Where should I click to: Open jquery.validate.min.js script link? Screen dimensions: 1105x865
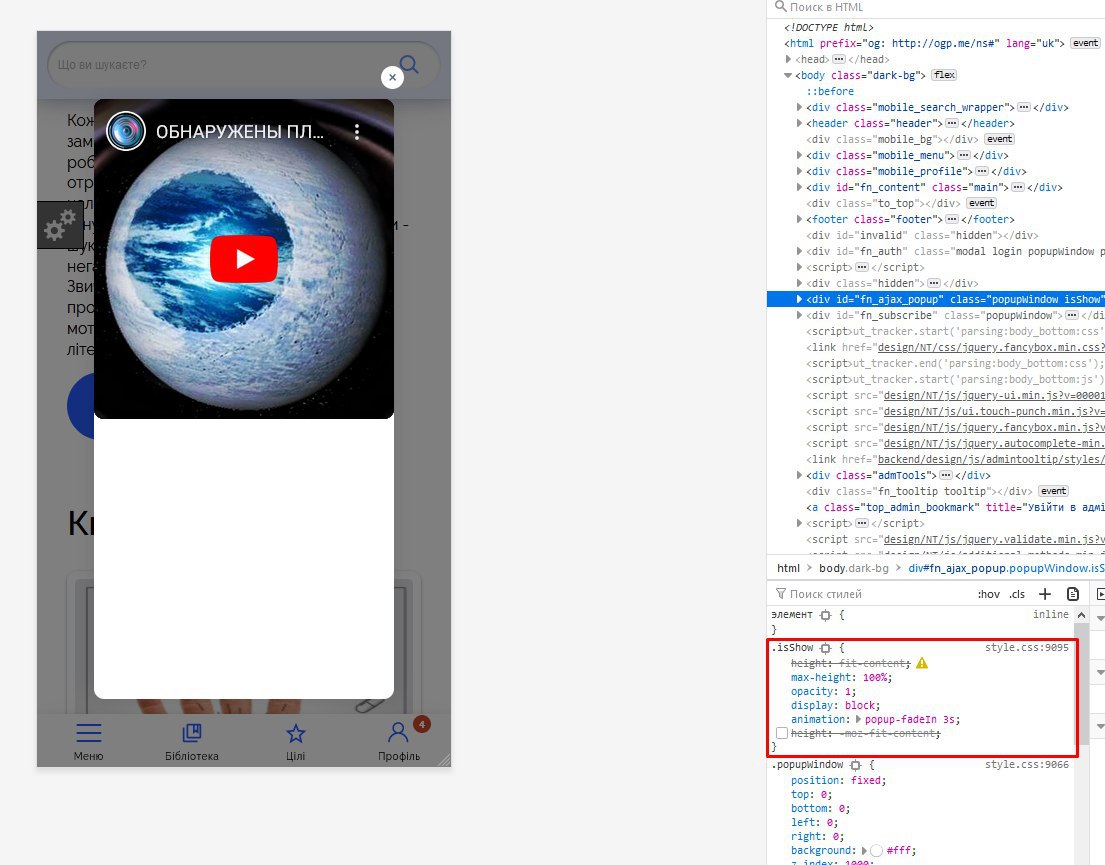(994, 539)
